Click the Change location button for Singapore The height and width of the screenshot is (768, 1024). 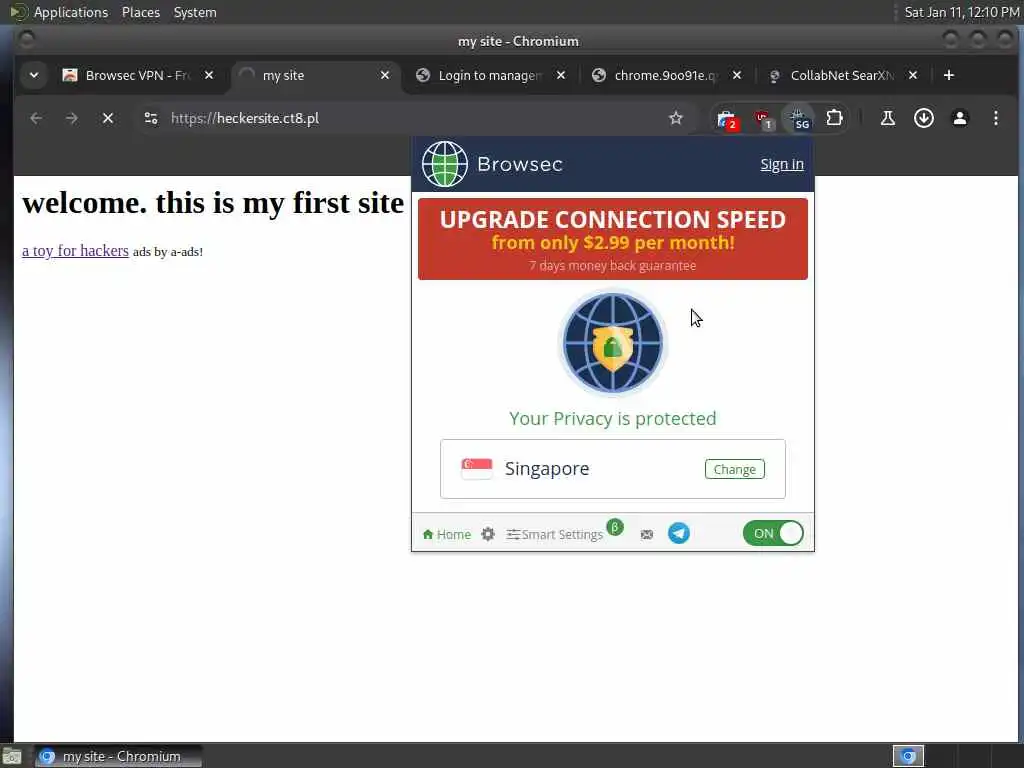pos(735,469)
